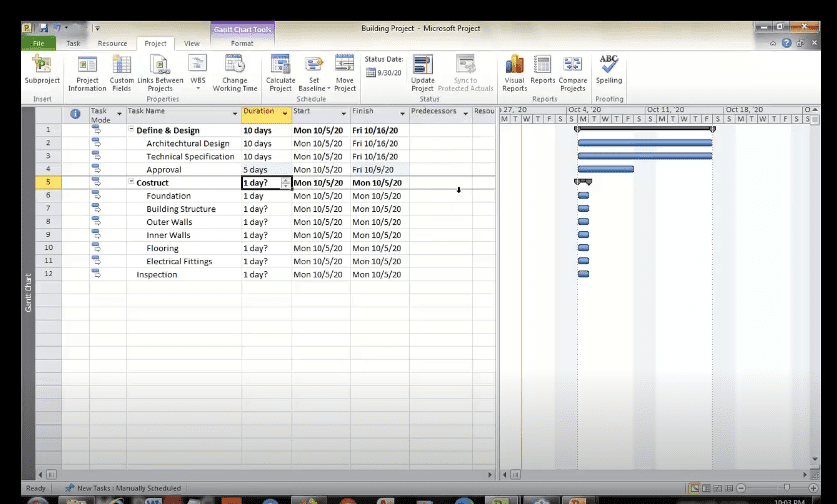The image size is (837, 504).
Task: Adjust Duration spinner for Costruct
Action: 286,183
